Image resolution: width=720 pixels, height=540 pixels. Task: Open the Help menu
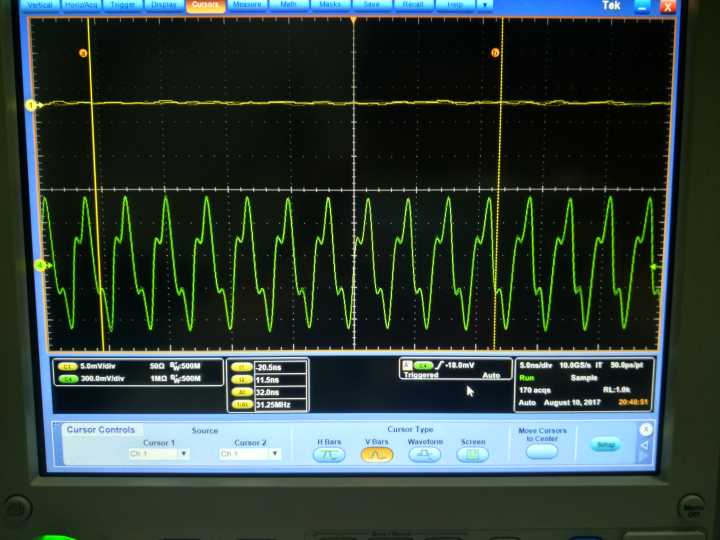(x=454, y=5)
